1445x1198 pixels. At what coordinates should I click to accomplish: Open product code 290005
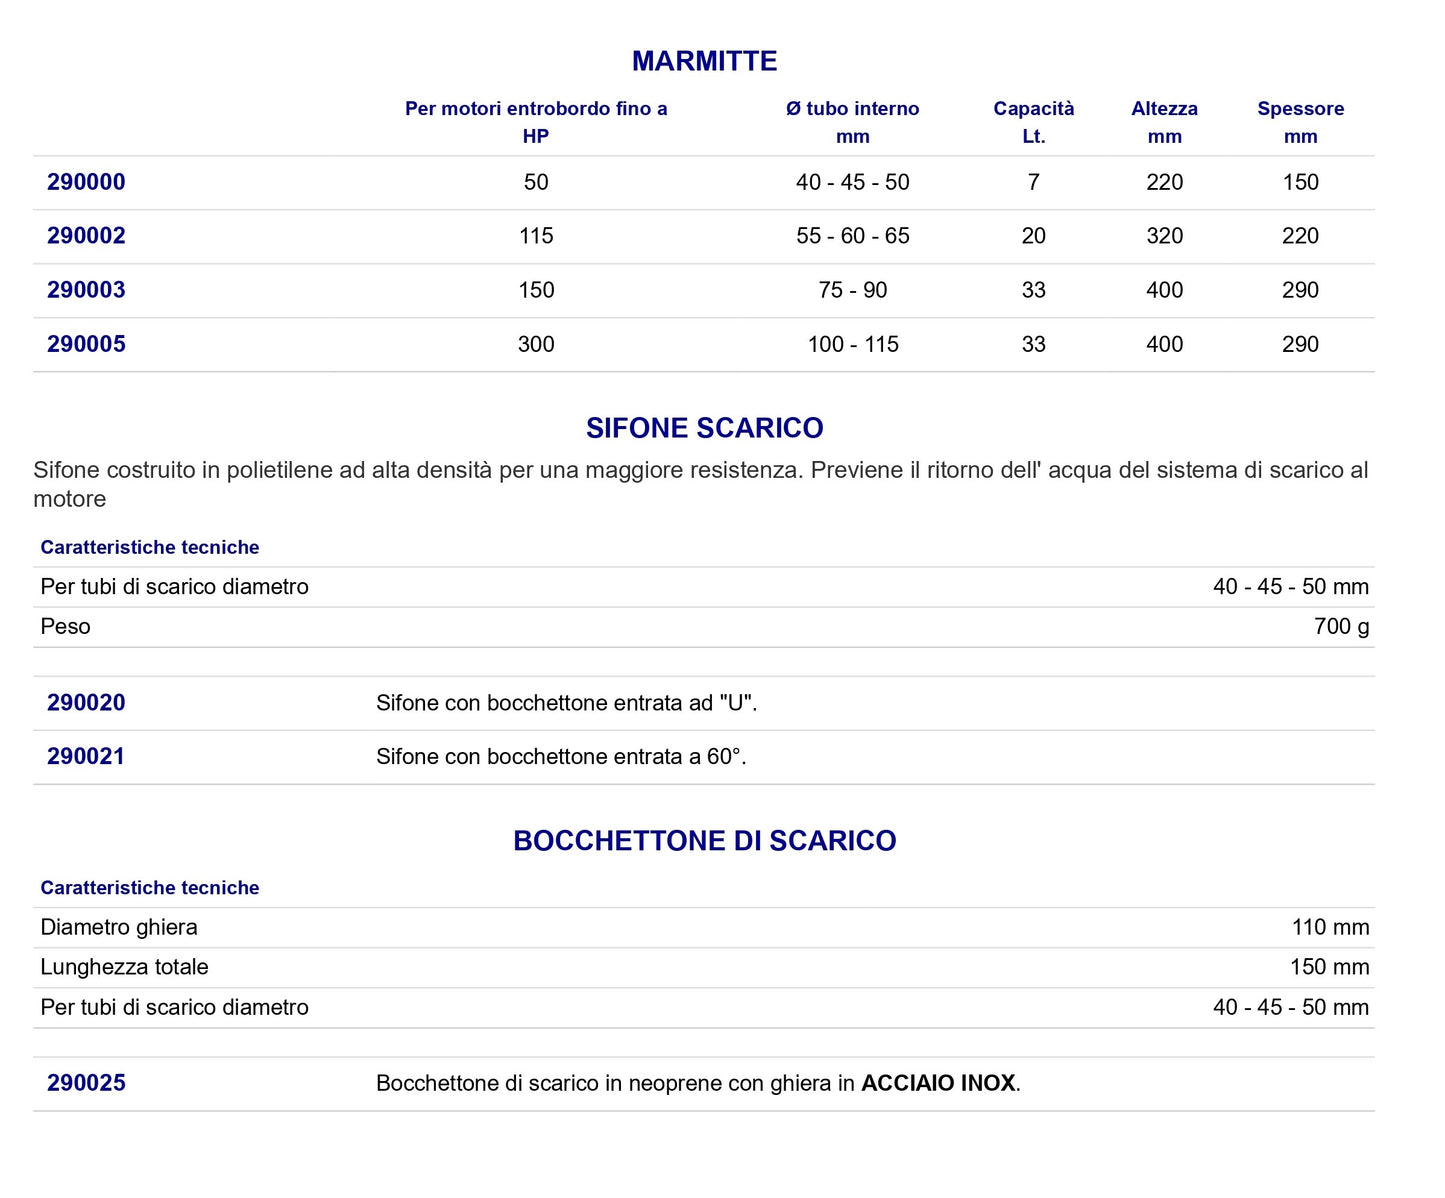click(86, 344)
